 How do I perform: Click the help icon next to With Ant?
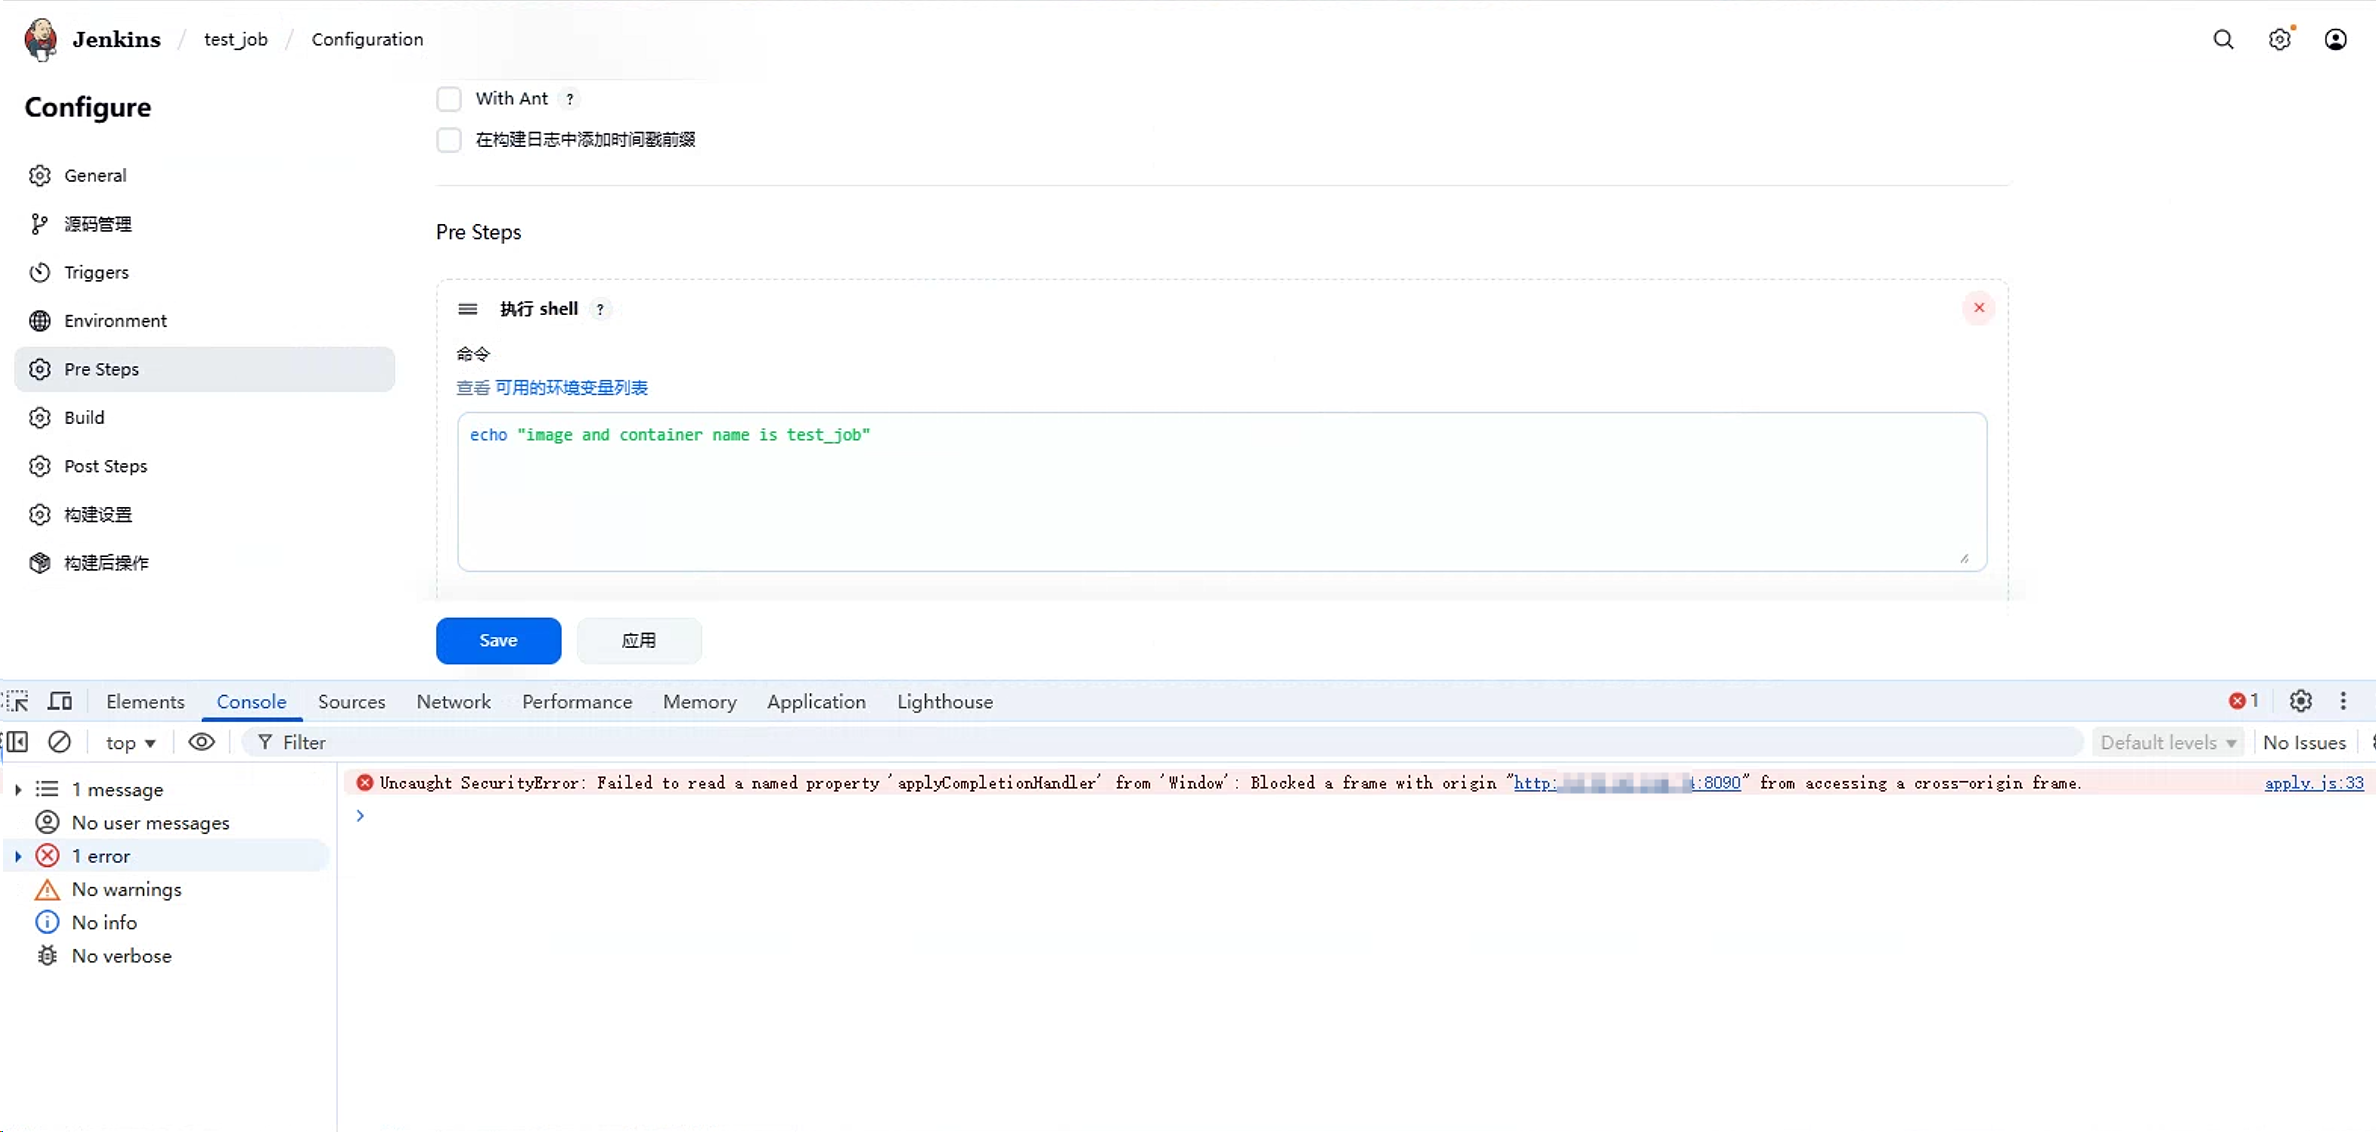pyautogui.click(x=570, y=99)
